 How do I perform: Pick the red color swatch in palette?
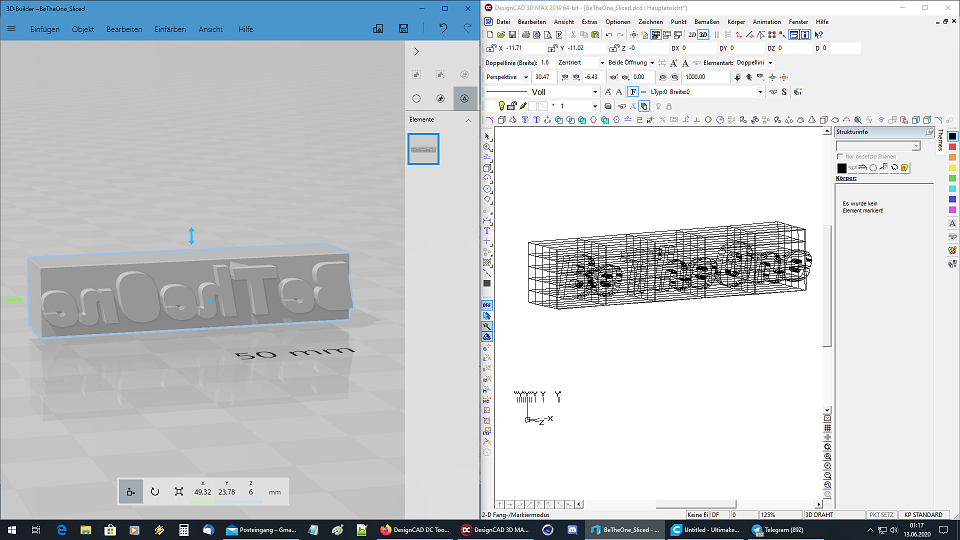pyautogui.click(x=952, y=148)
